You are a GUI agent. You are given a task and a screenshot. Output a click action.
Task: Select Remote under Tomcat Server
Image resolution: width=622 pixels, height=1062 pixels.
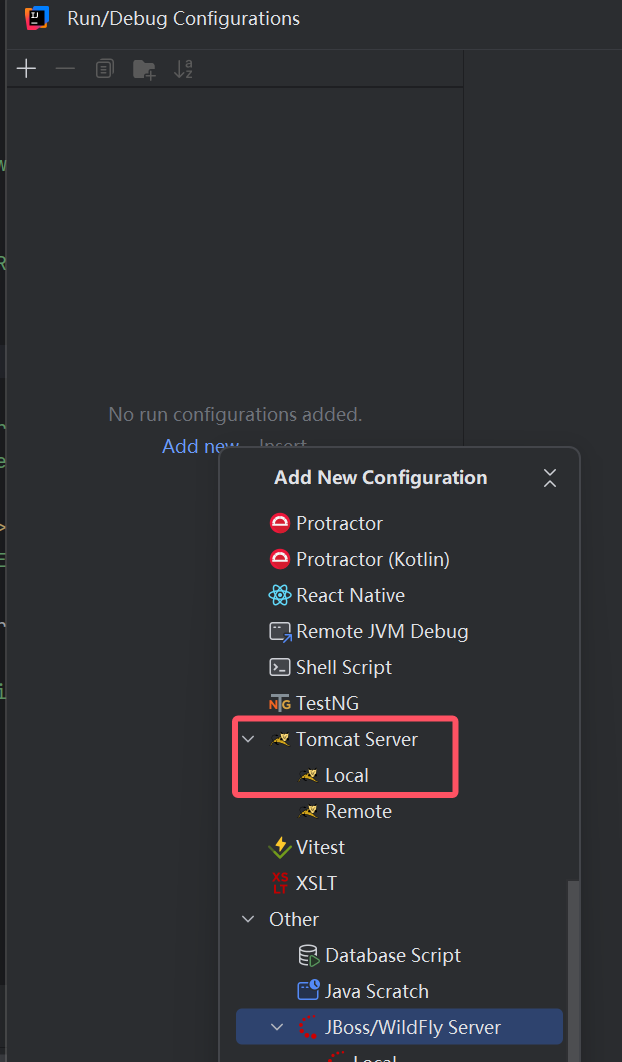click(358, 811)
